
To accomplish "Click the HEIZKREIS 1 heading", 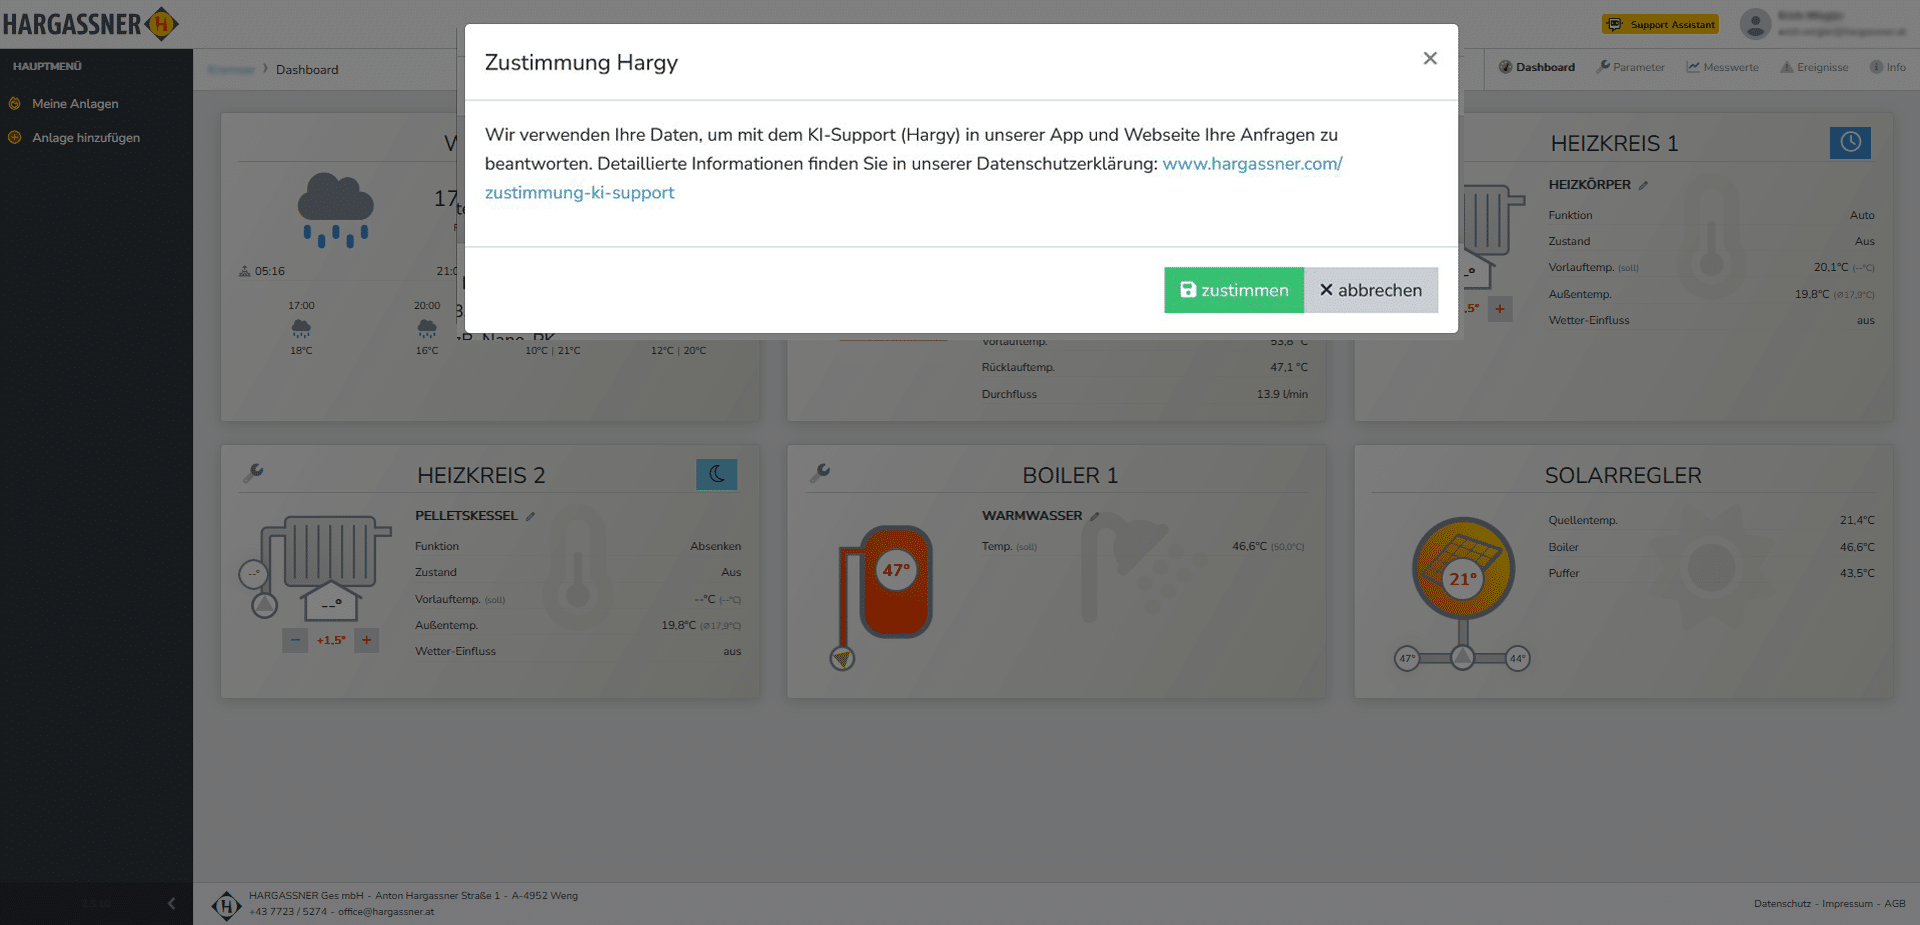I will click(1614, 144).
